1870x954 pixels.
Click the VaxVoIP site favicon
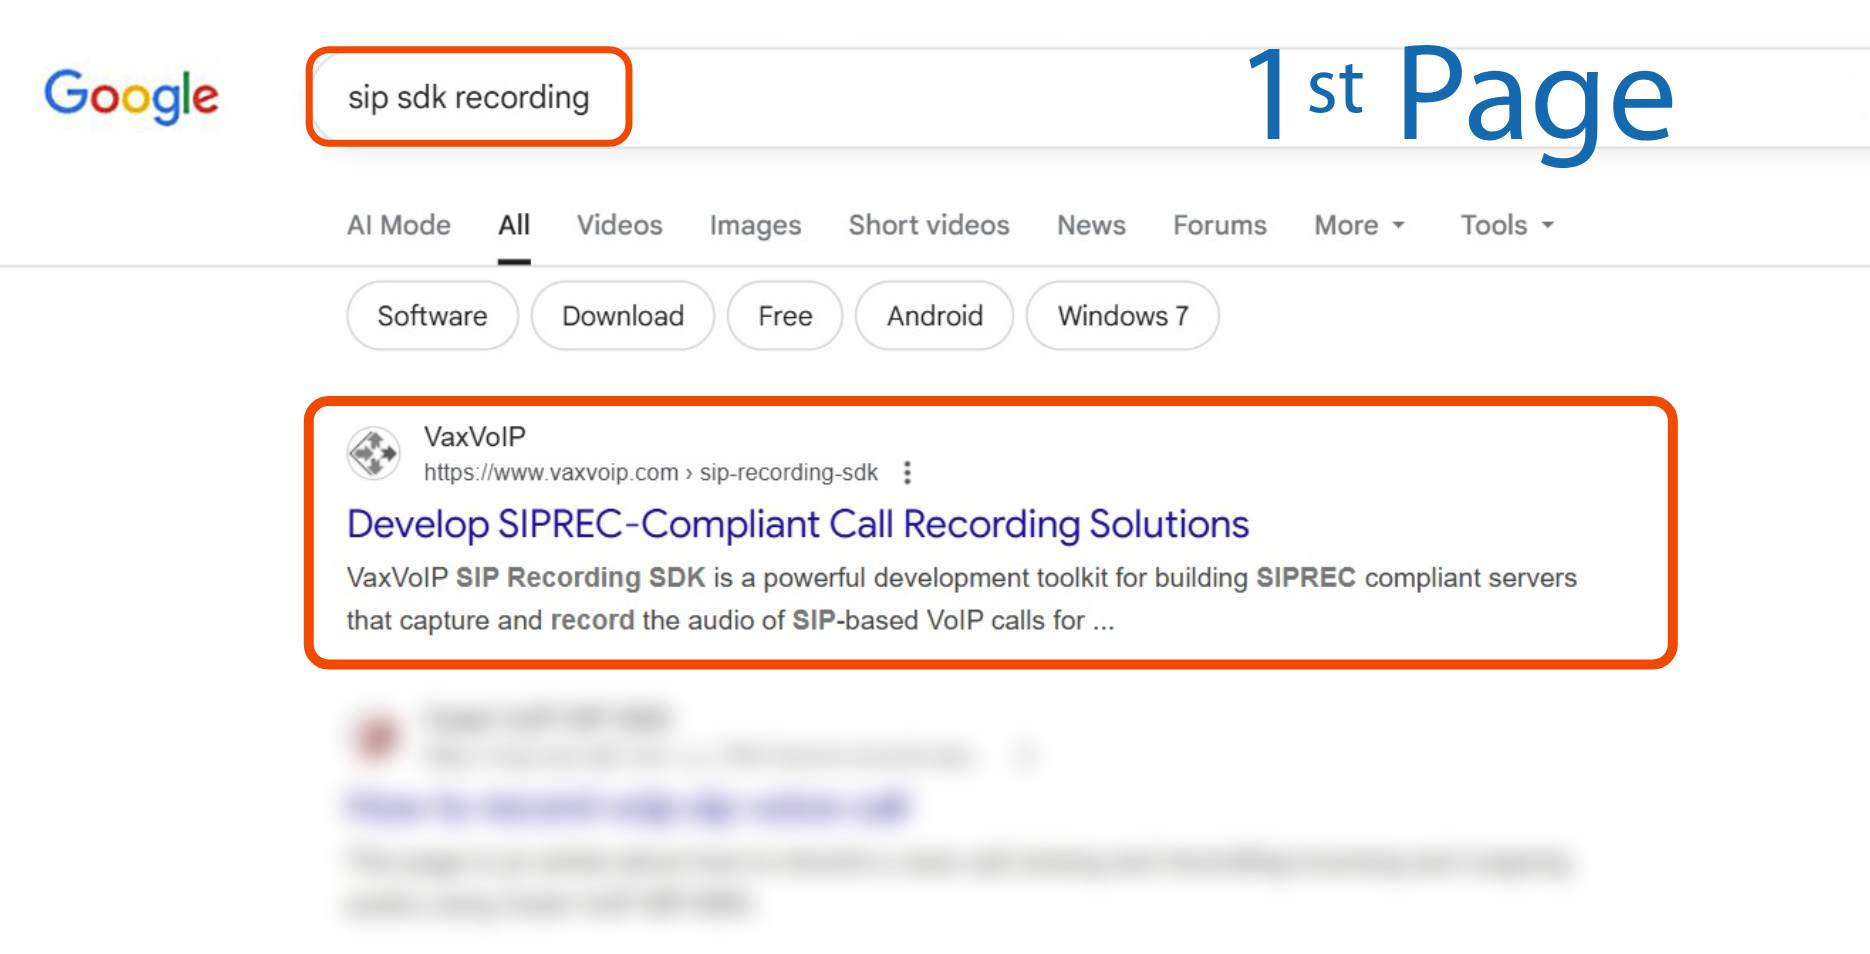pos(373,454)
